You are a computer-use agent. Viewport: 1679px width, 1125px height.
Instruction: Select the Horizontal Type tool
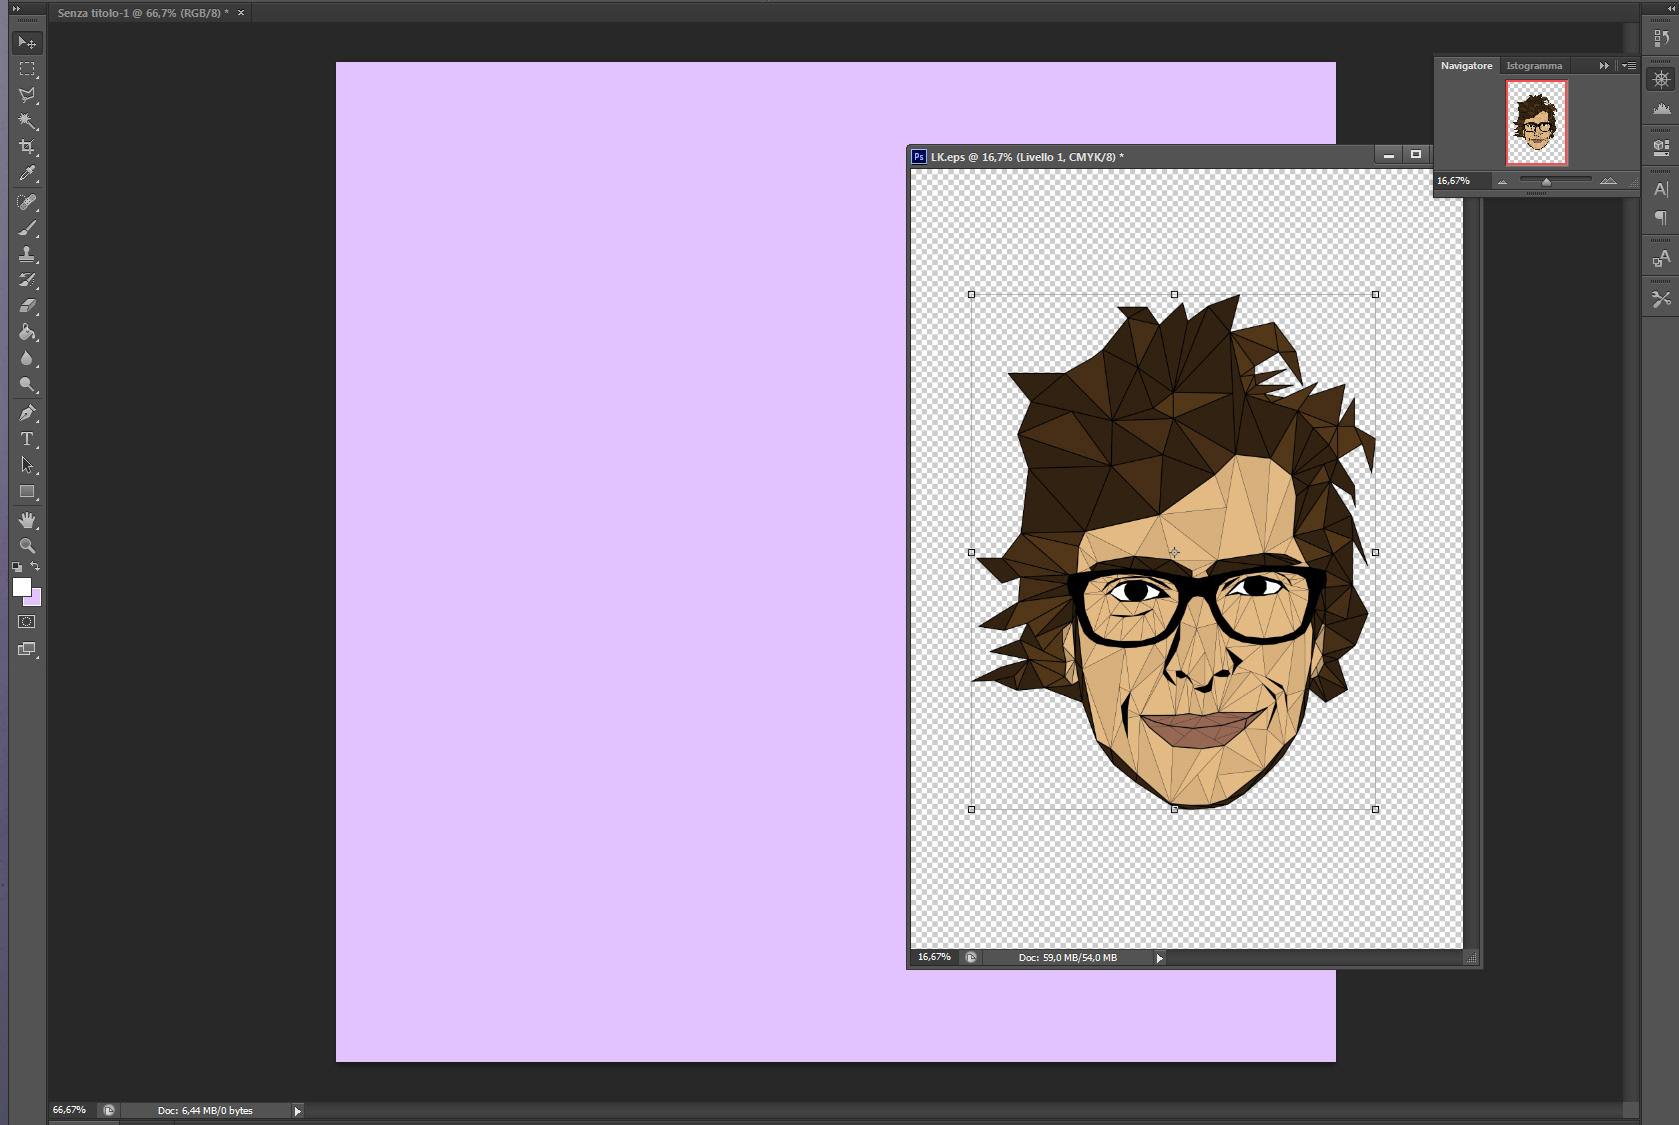27,439
